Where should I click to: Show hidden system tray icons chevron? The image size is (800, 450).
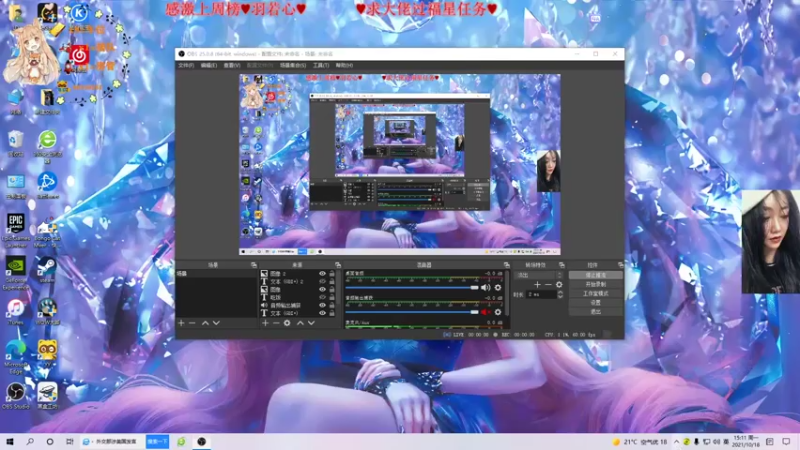[x=677, y=442]
